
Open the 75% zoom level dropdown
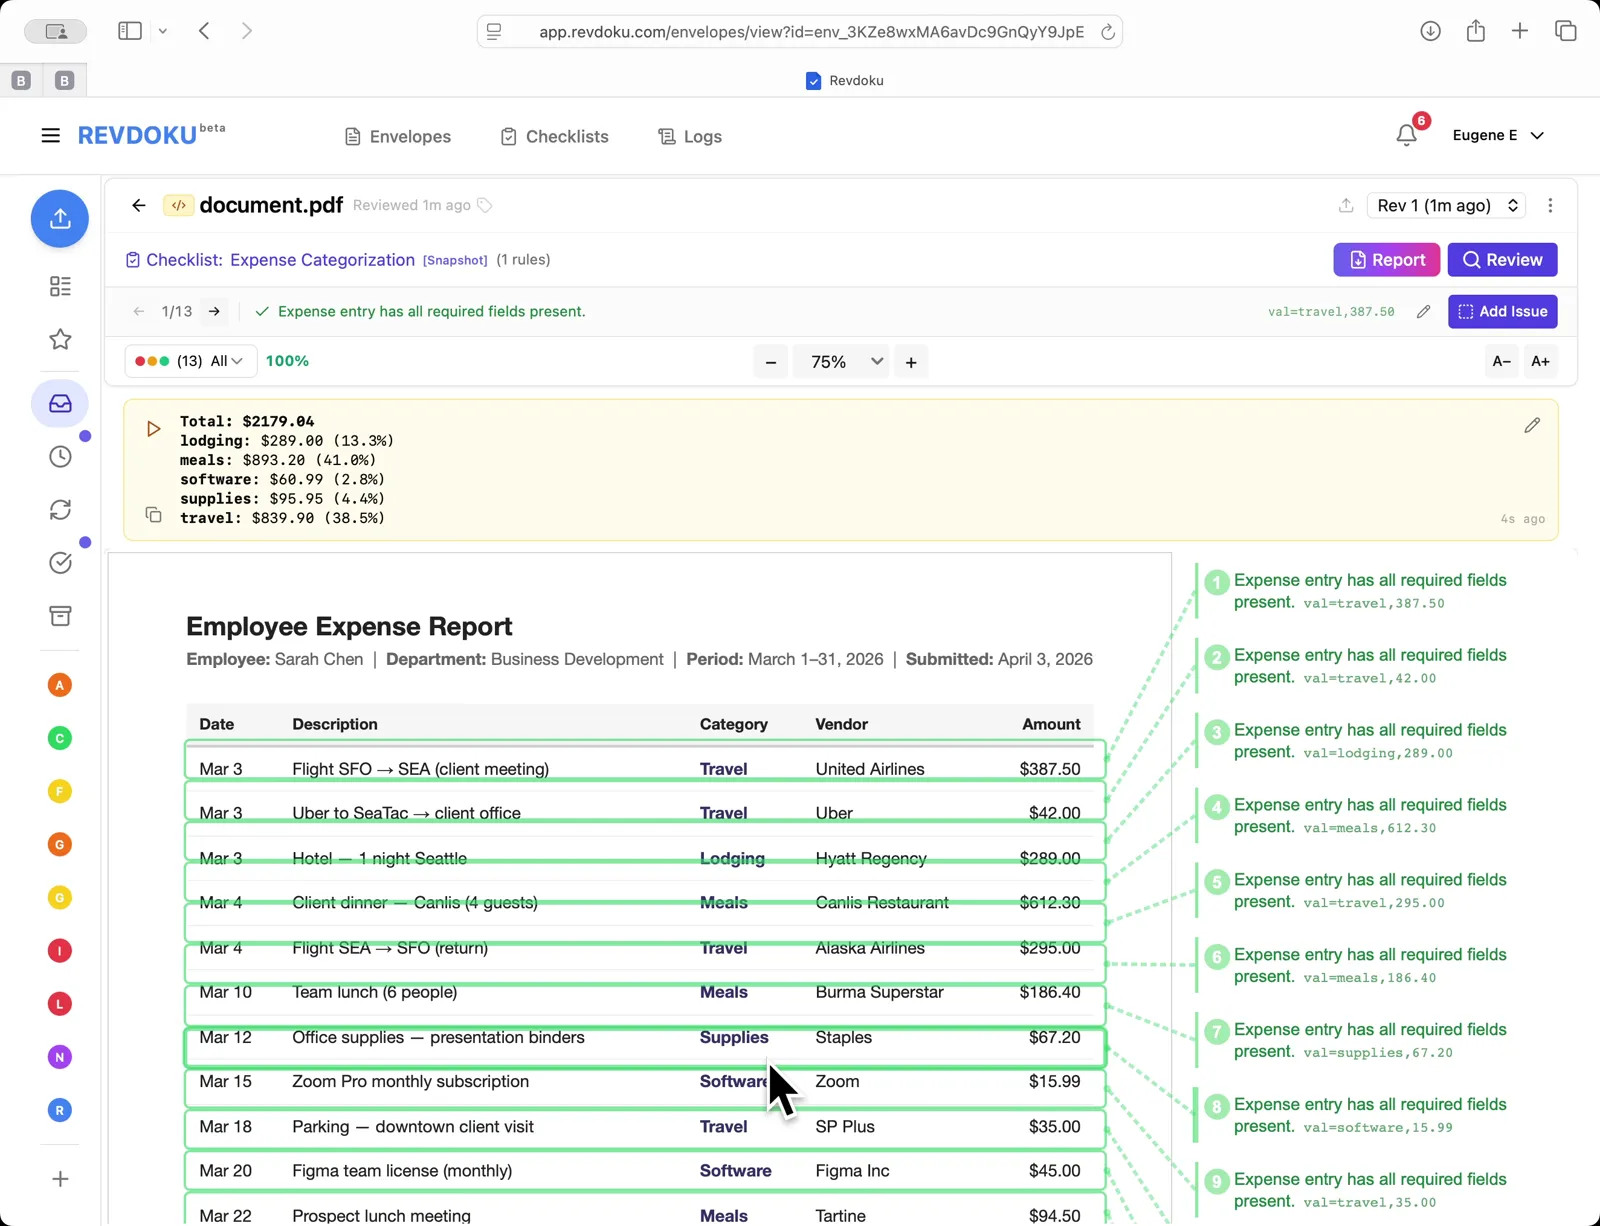point(840,362)
